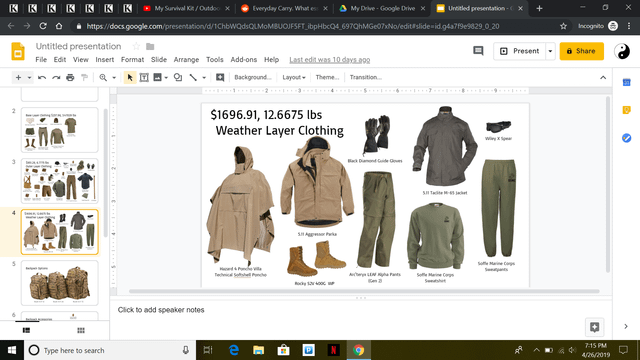Select slide 3 thumbnail in filmstrip
The height and width of the screenshot is (360, 640).
coord(60,181)
